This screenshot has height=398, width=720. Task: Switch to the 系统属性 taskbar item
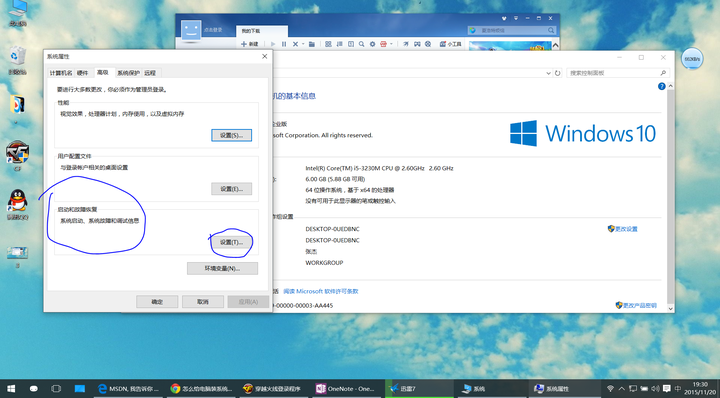[564, 389]
